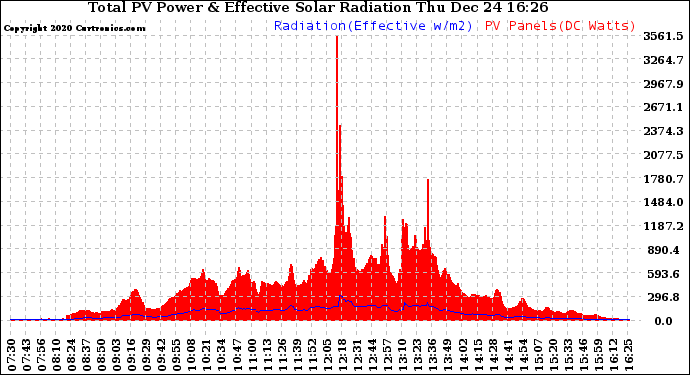This screenshot has width=690, height=375.
Task: Click the 14:15 time axis label
Action: [478, 355]
